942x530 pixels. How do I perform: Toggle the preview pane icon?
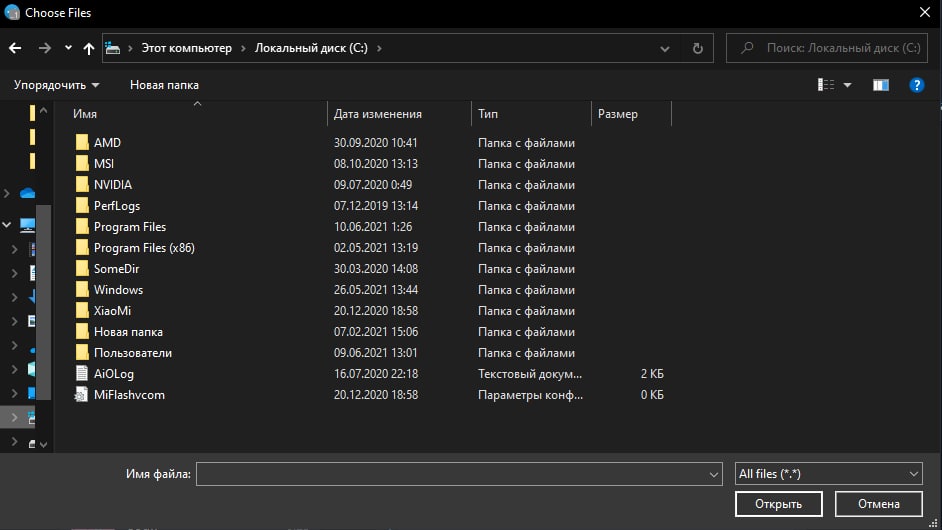881,85
